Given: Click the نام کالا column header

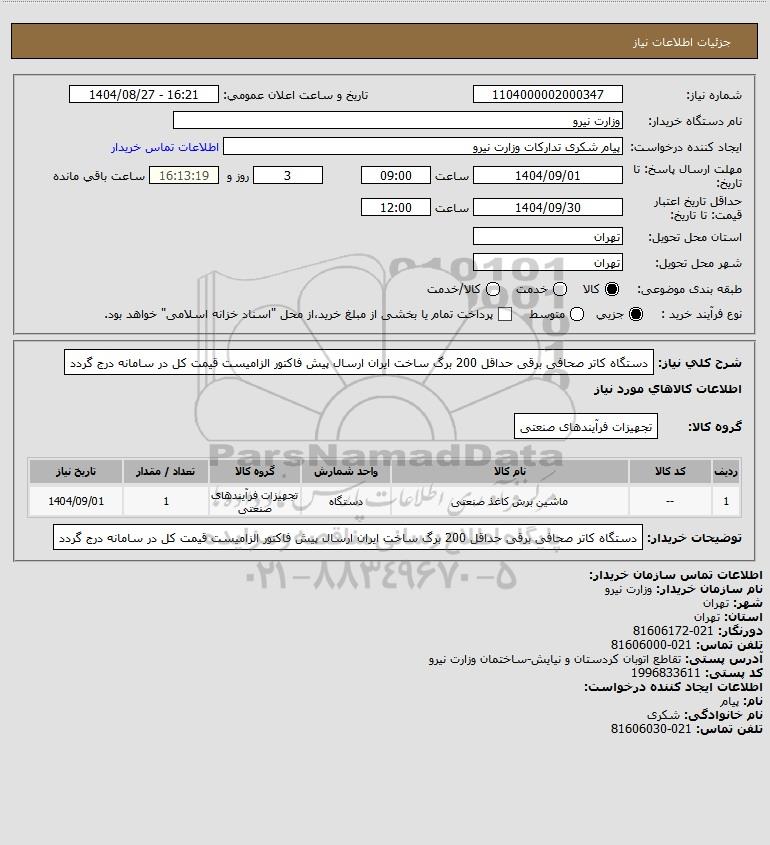Looking at the screenshot, I should click(509, 472).
